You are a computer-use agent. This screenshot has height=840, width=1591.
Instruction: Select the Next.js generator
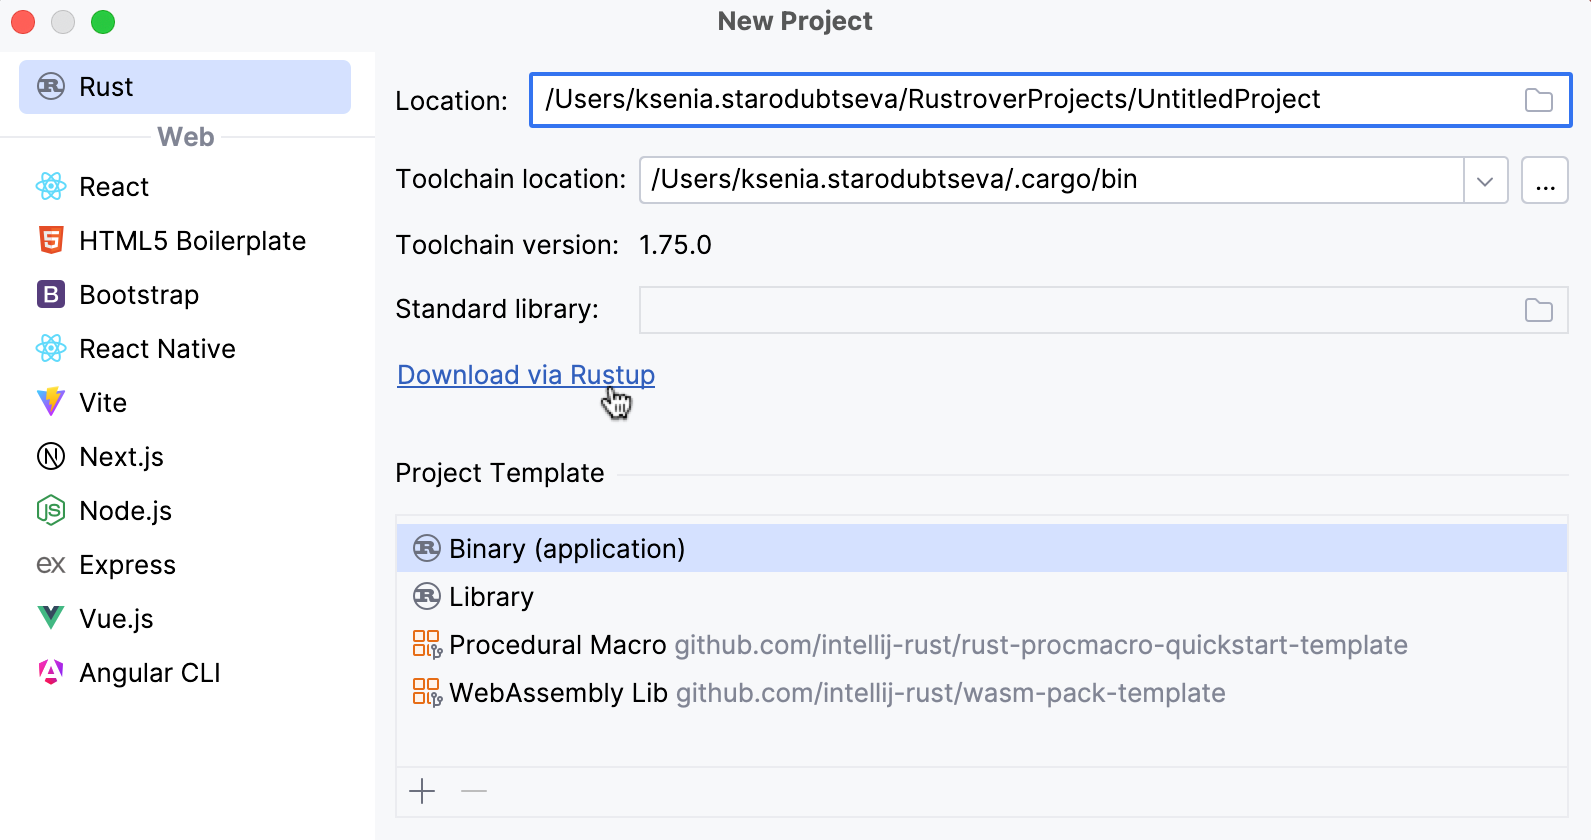tap(121, 457)
